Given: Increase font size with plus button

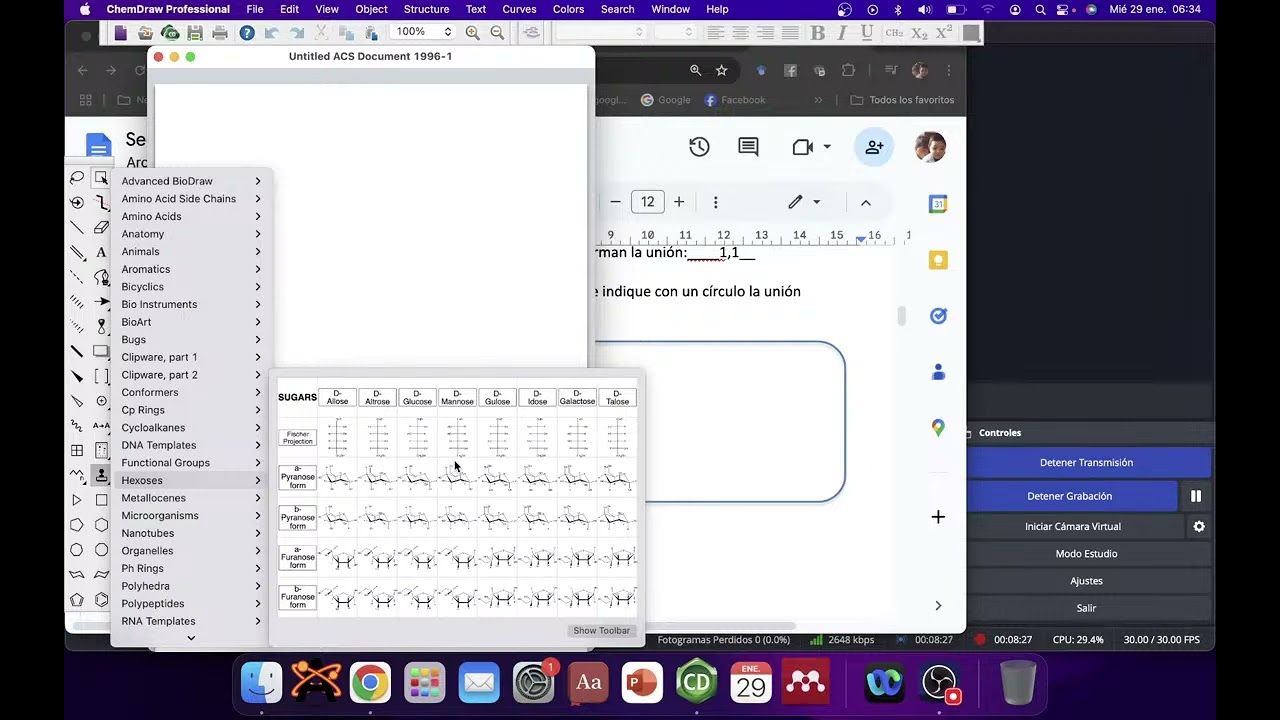Looking at the screenshot, I should (679, 202).
